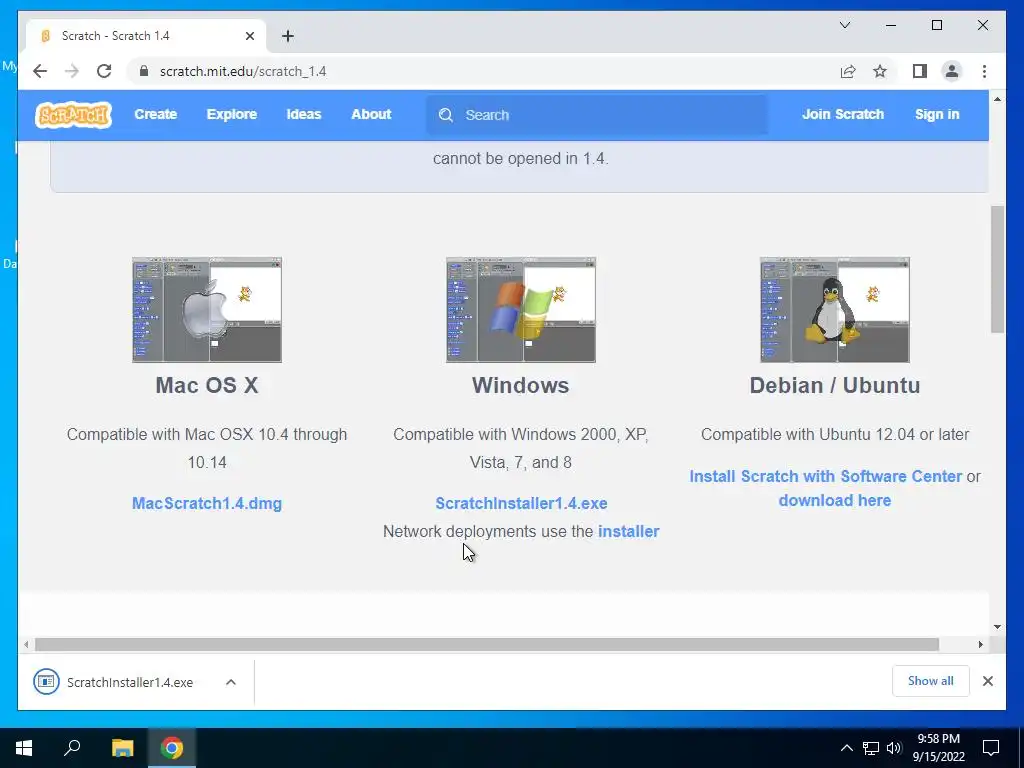The width and height of the screenshot is (1024, 768).
Task: Click the download here link
Action: coord(835,501)
